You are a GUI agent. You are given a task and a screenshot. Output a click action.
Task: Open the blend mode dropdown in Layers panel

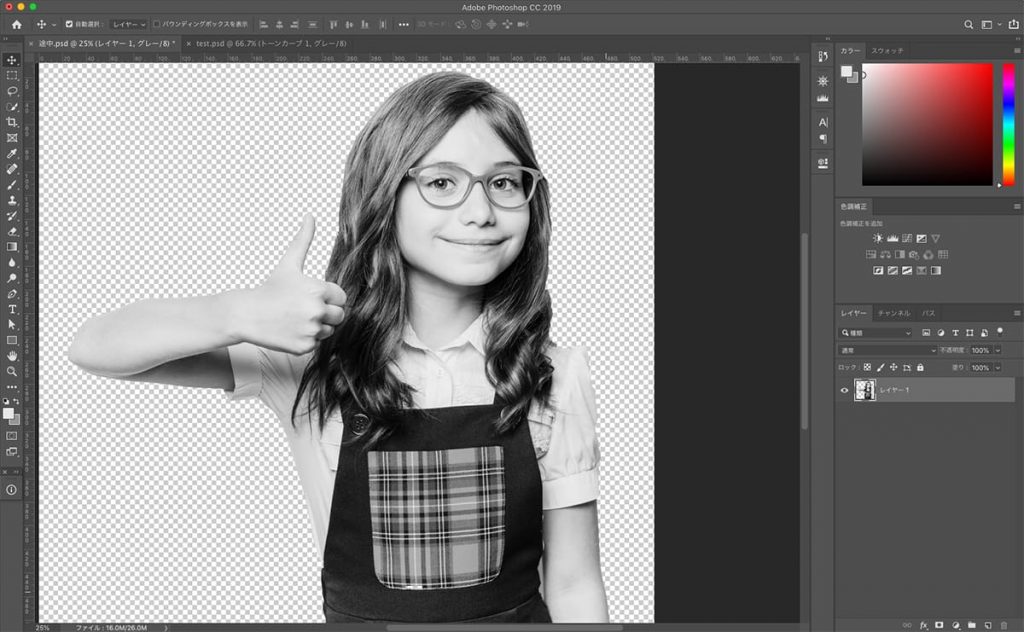(x=888, y=350)
